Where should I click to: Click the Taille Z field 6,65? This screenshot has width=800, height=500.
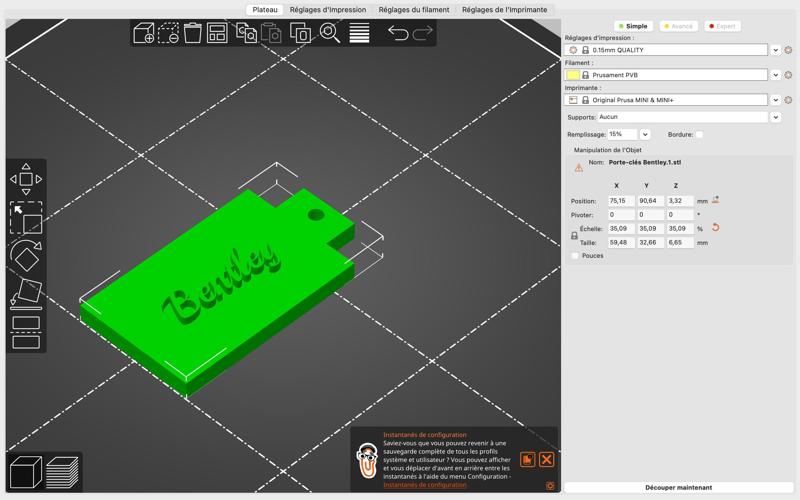(681, 243)
